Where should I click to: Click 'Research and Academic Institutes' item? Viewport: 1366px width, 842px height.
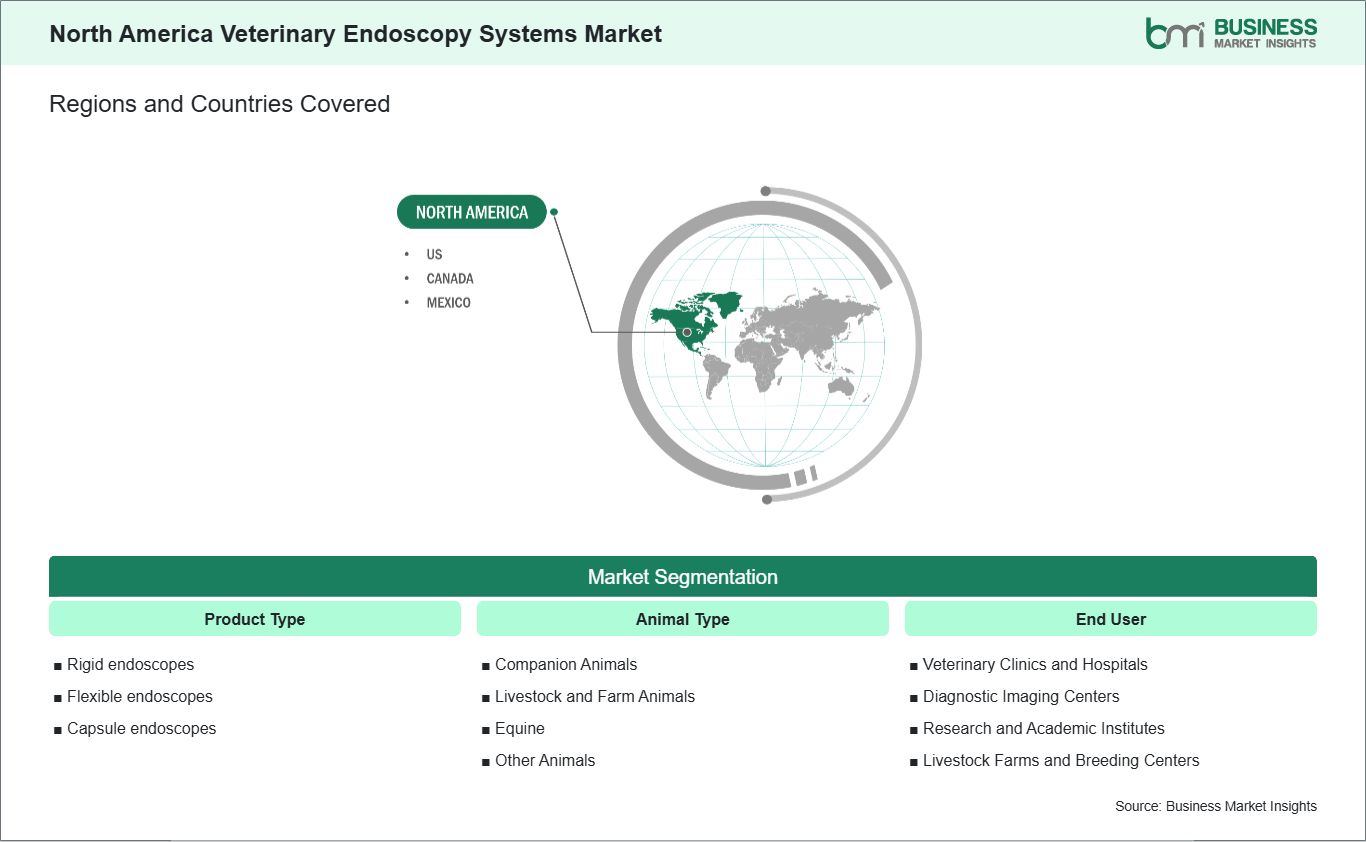(1043, 728)
